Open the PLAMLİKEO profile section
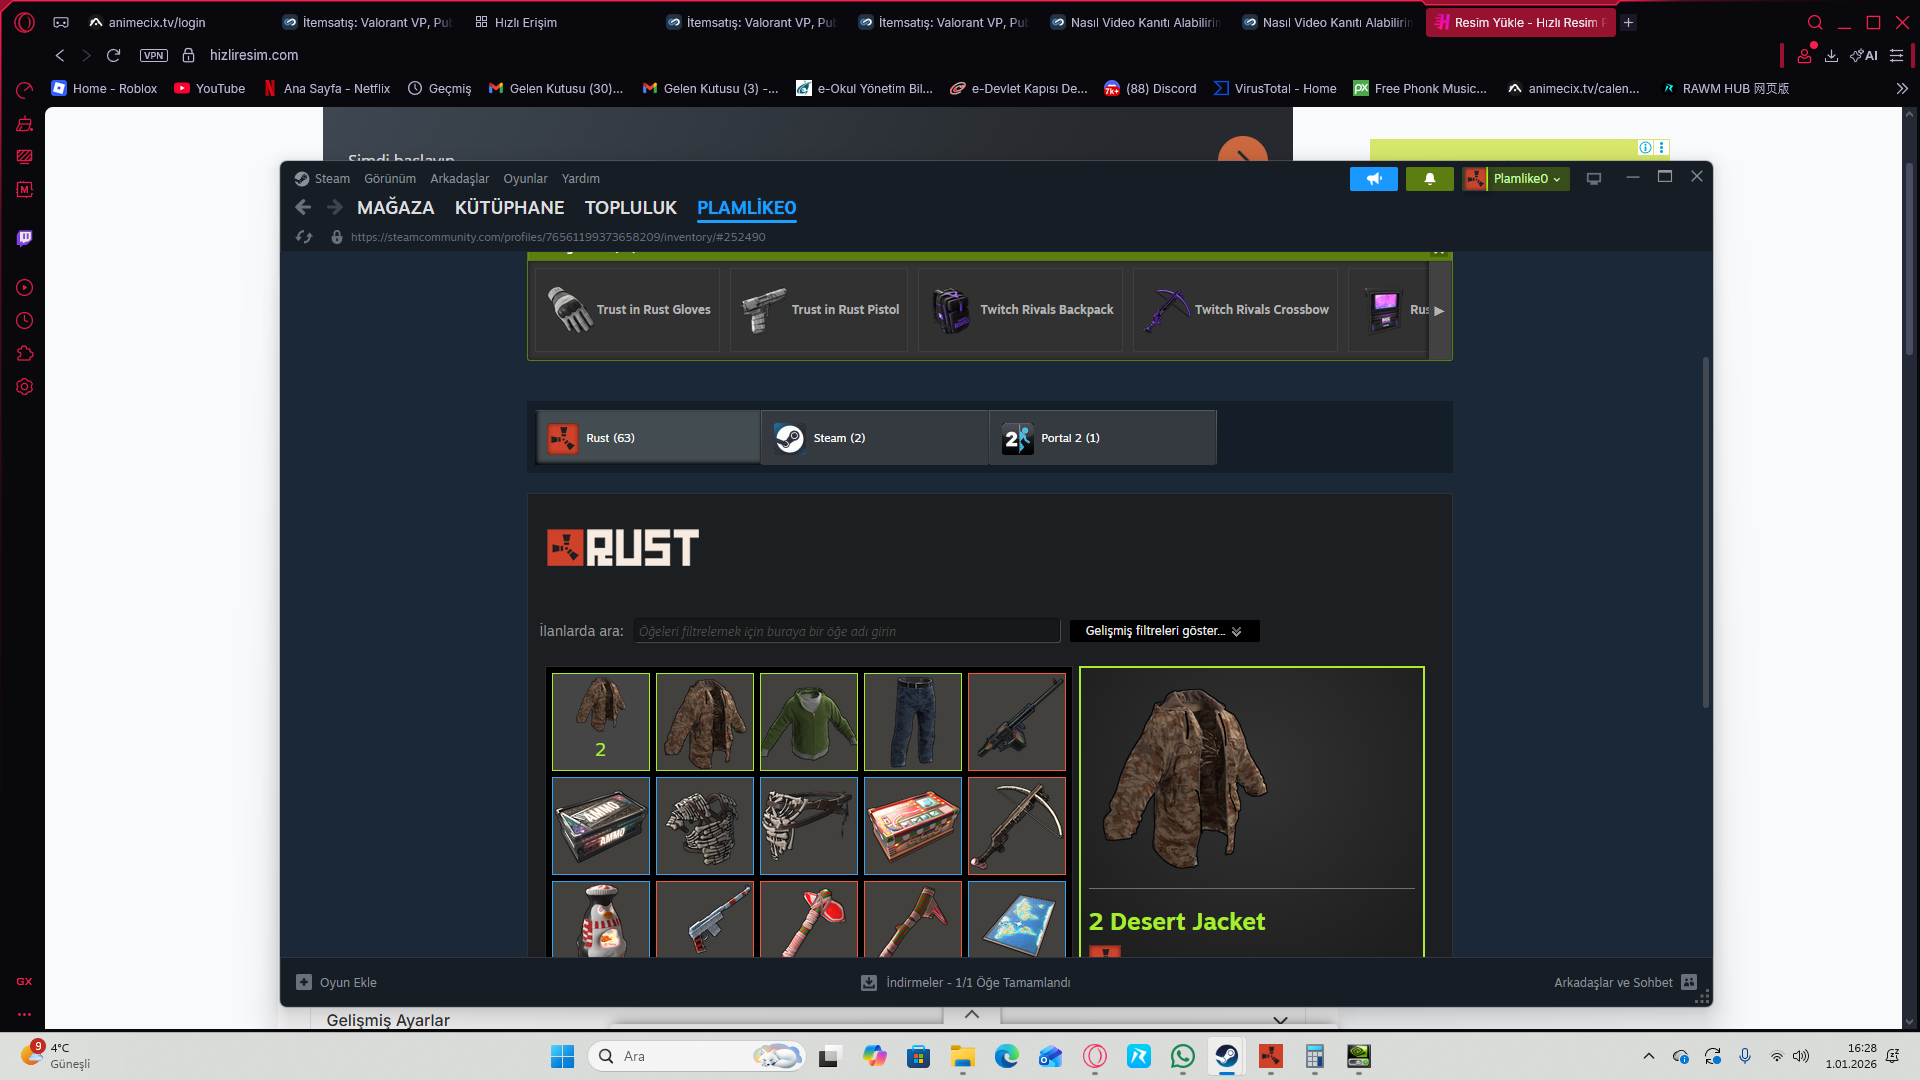This screenshot has width=1920, height=1080. pos(747,208)
